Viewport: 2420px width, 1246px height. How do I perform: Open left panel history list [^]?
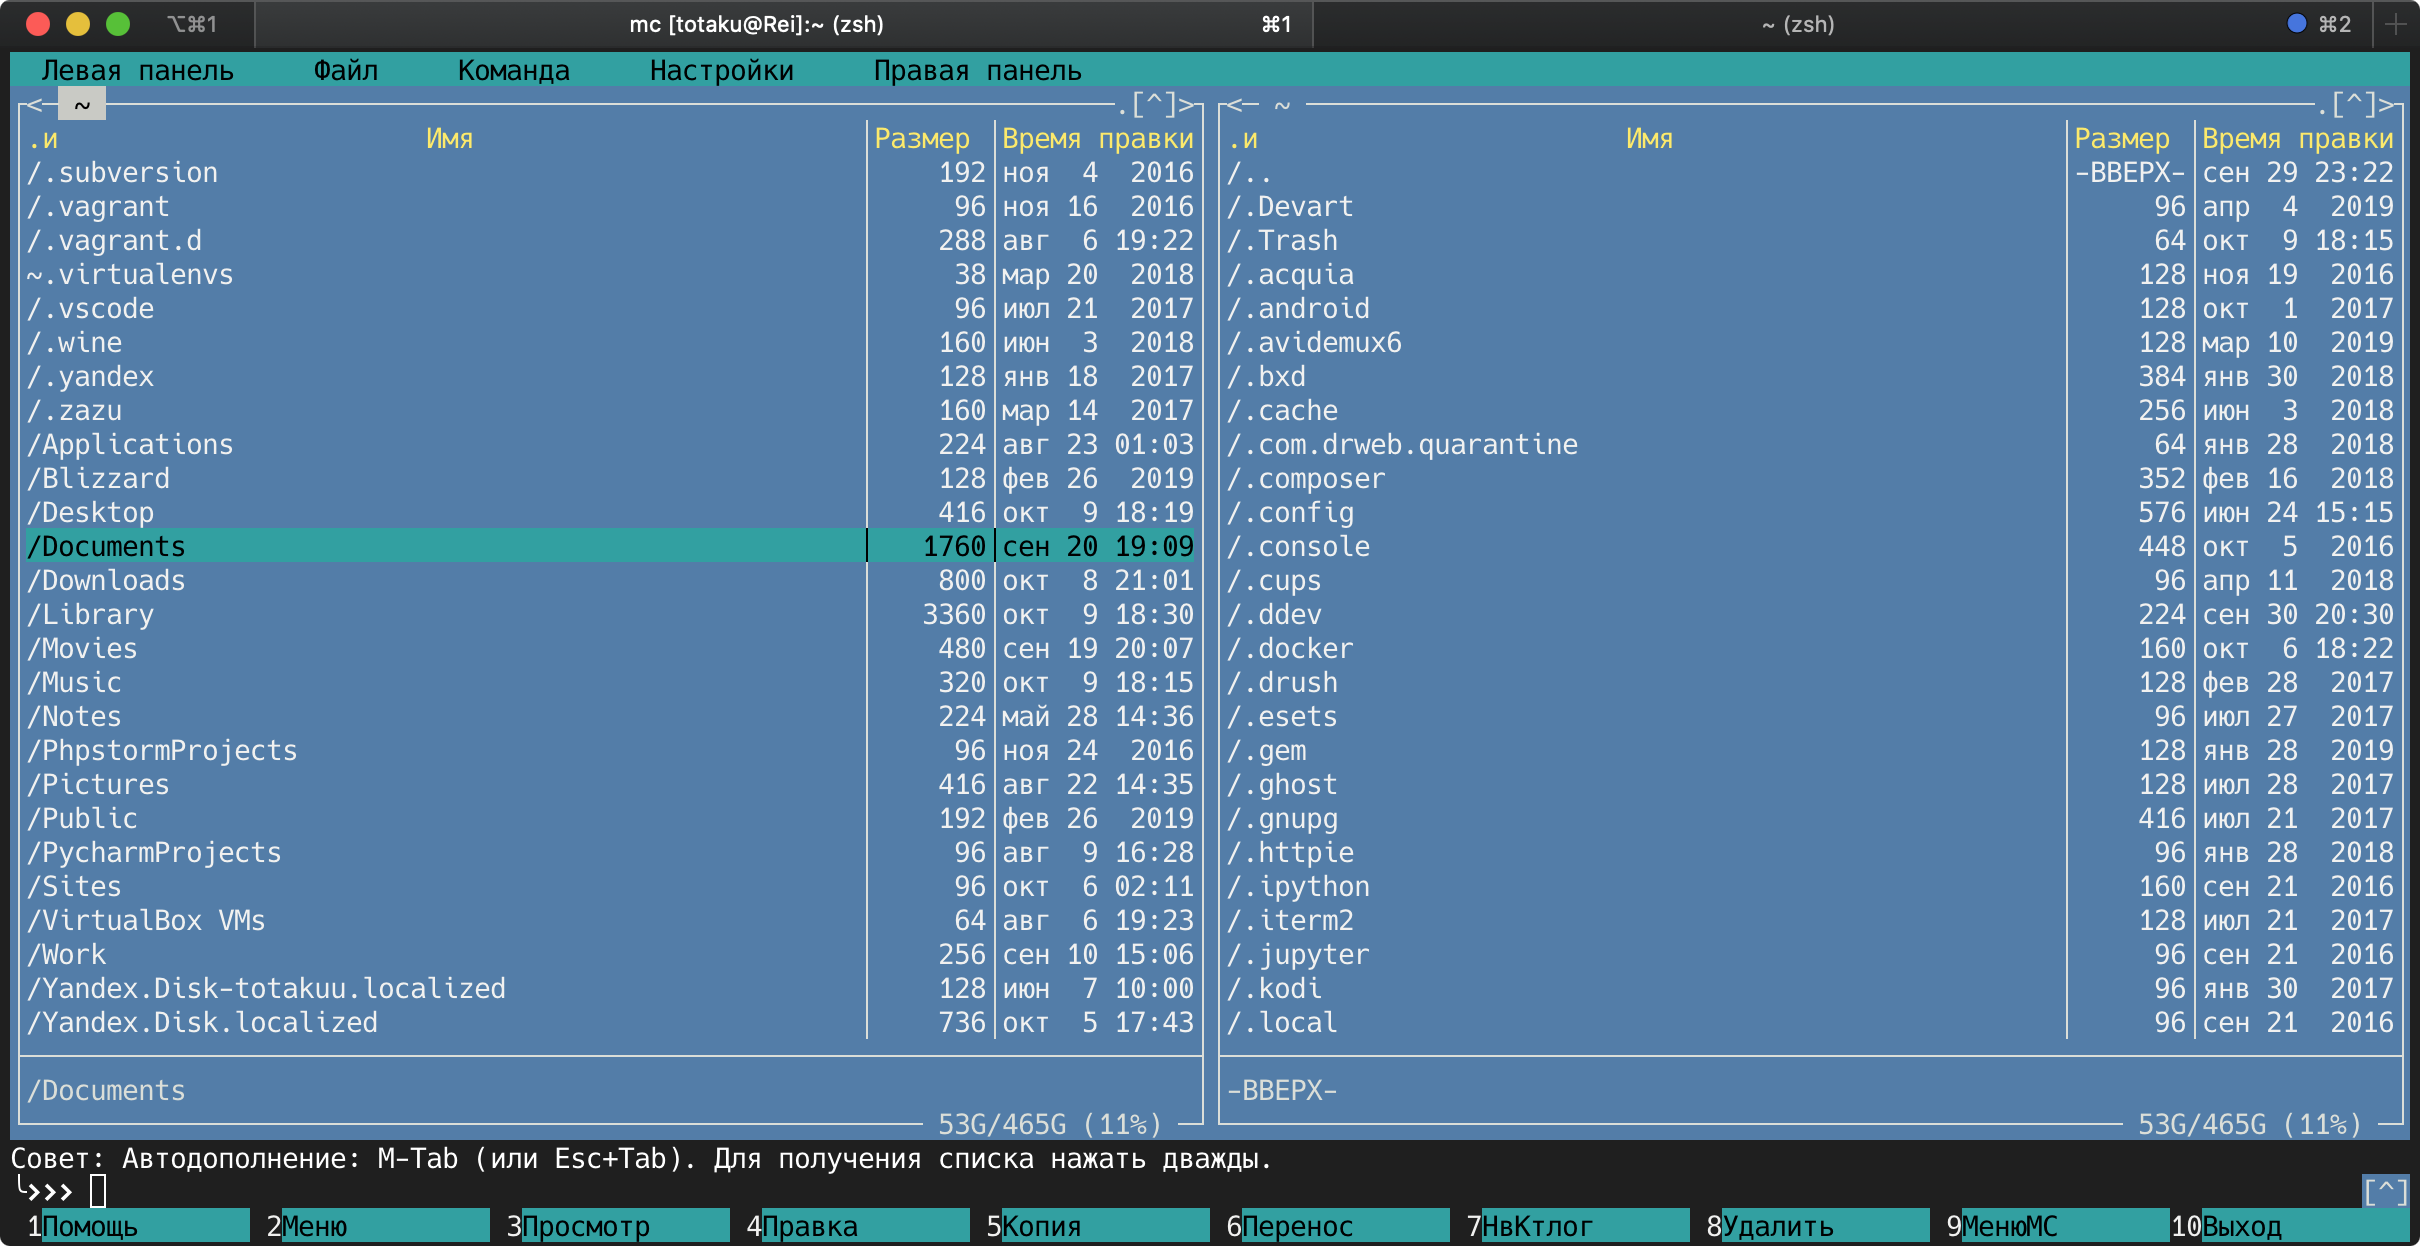point(1153,104)
